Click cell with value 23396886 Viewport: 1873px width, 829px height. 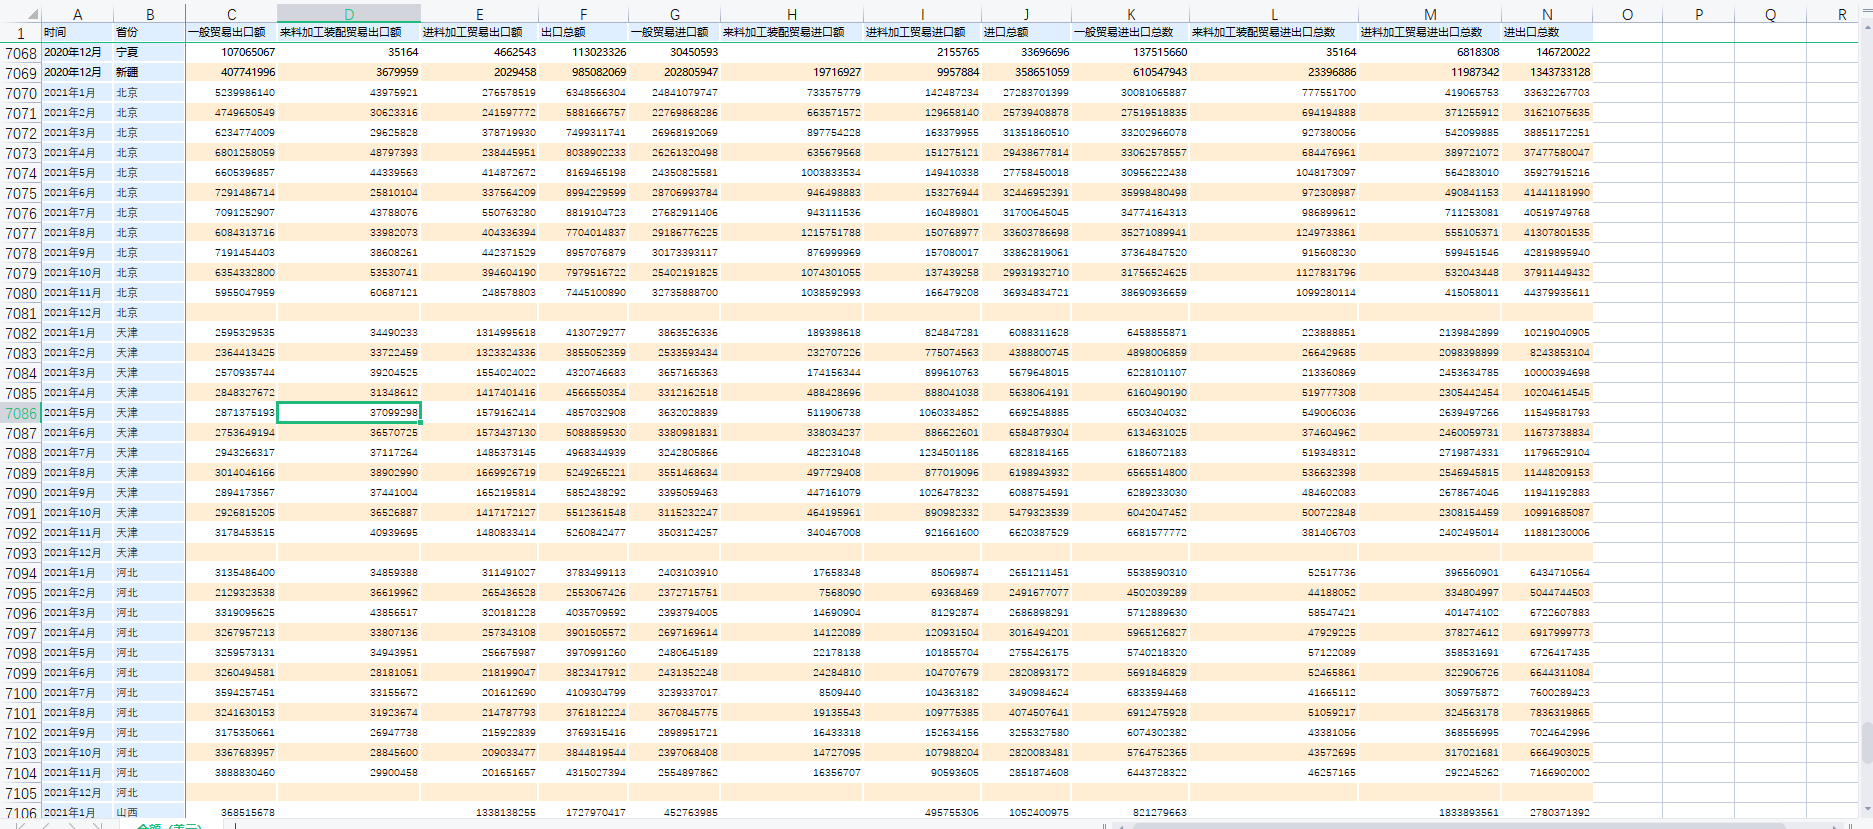point(1273,72)
